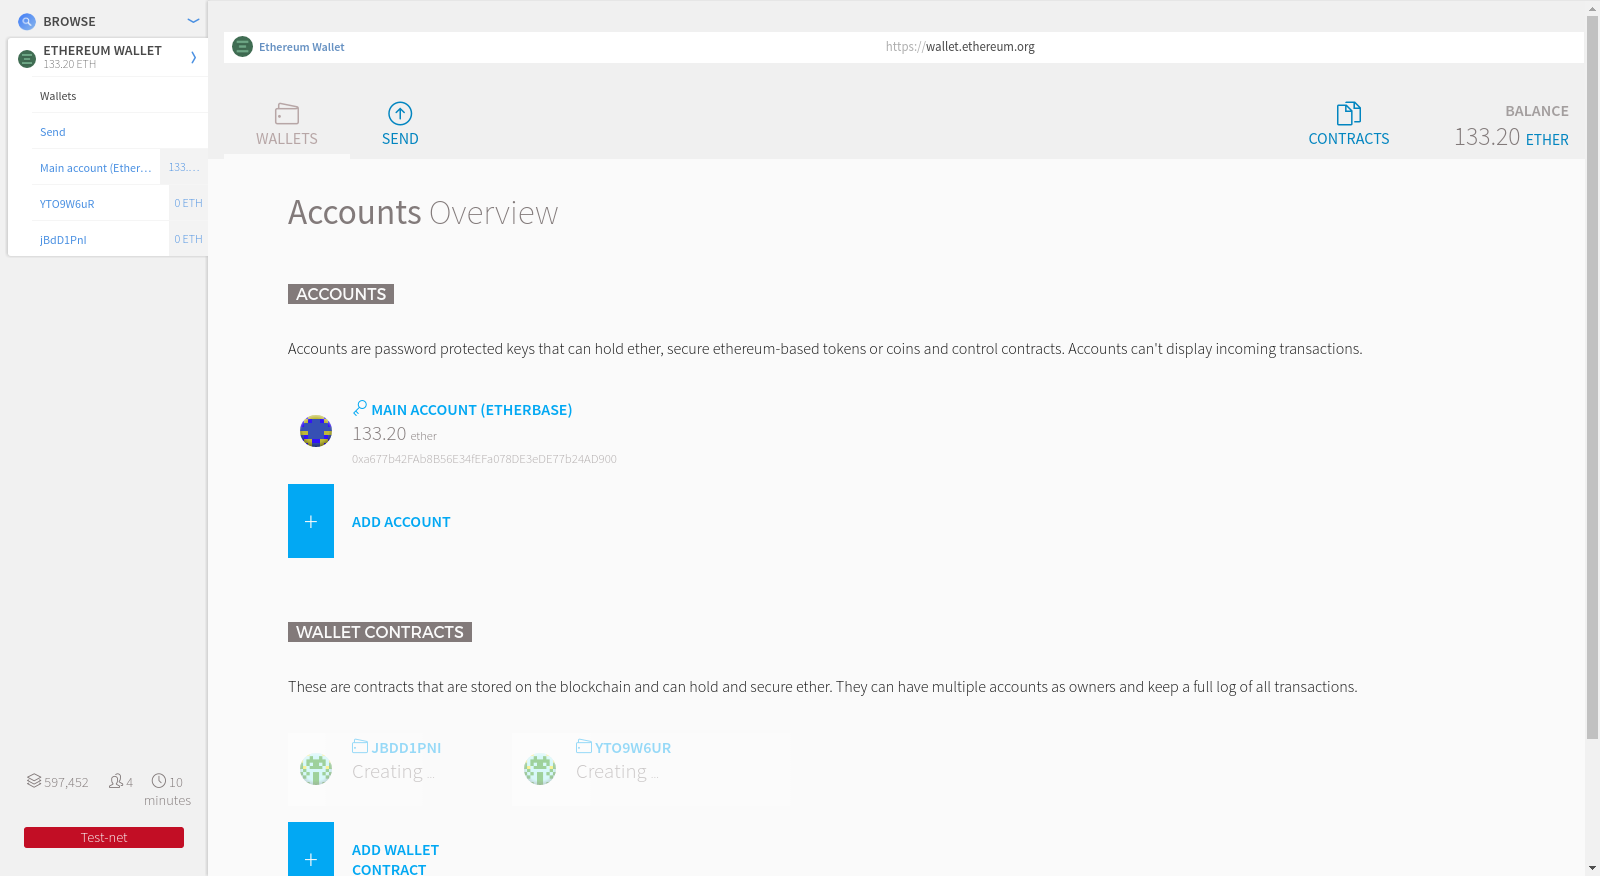The height and width of the screenshot is (876, 1600).
Task: Open the MAIN ACCOUNT (ETHERBASE) link
Action: (471, 410)
